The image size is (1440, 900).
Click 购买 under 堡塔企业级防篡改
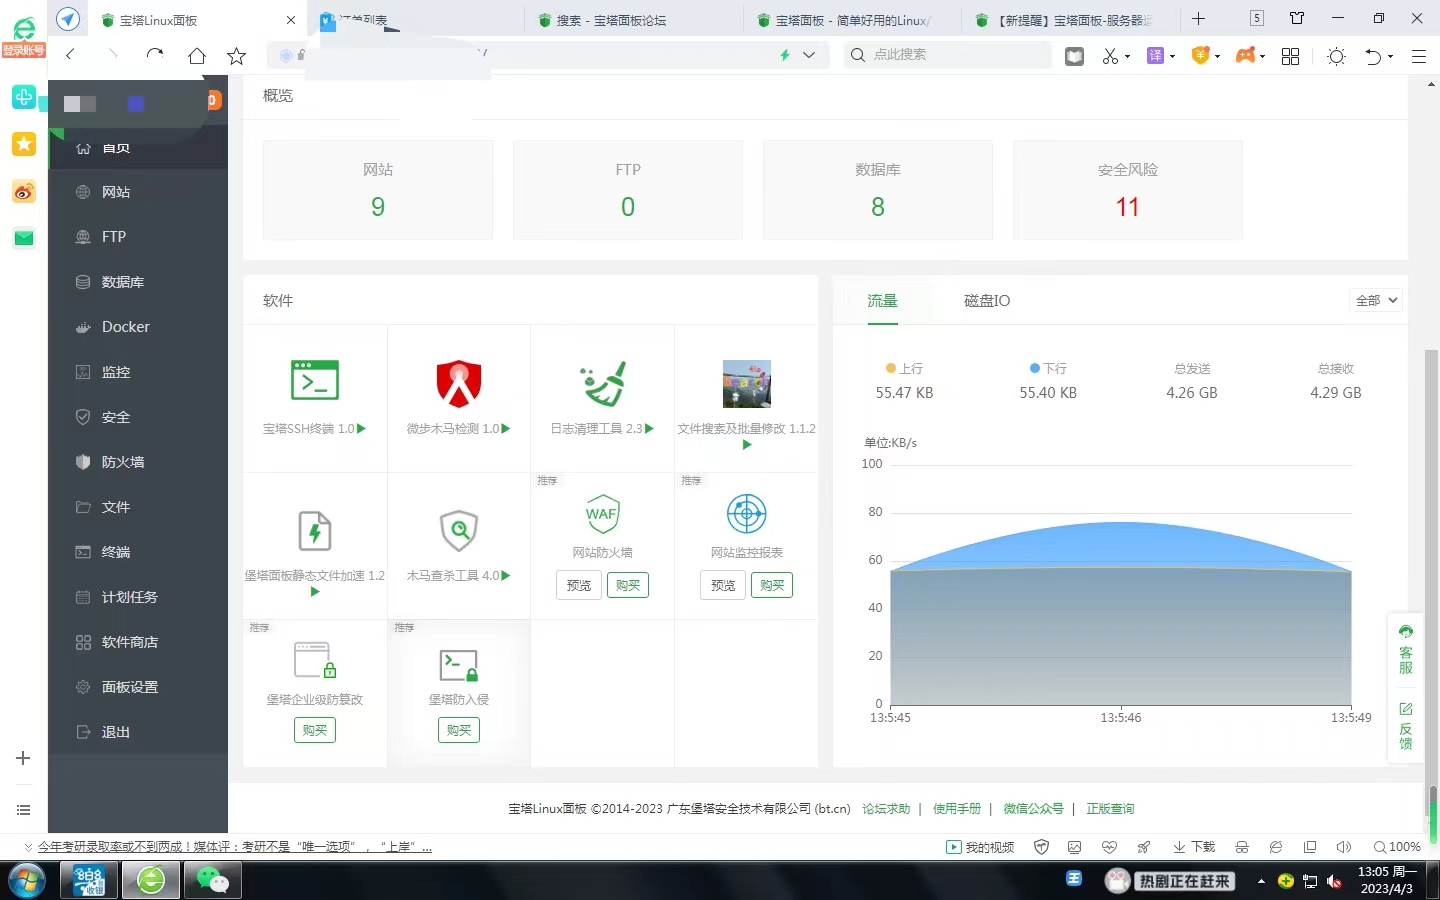point(315,730)
